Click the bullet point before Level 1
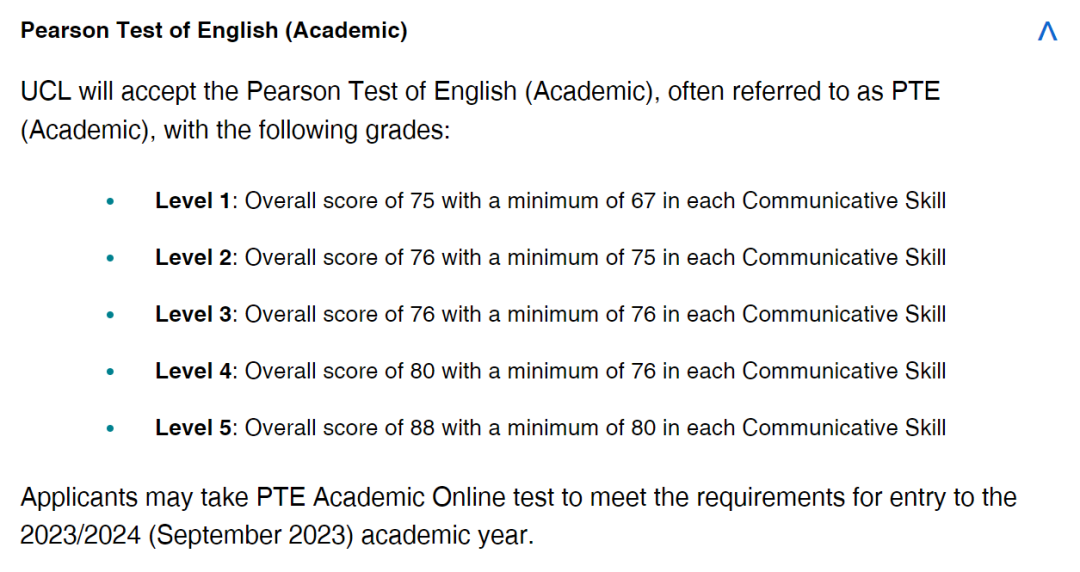 pos(110,202)
